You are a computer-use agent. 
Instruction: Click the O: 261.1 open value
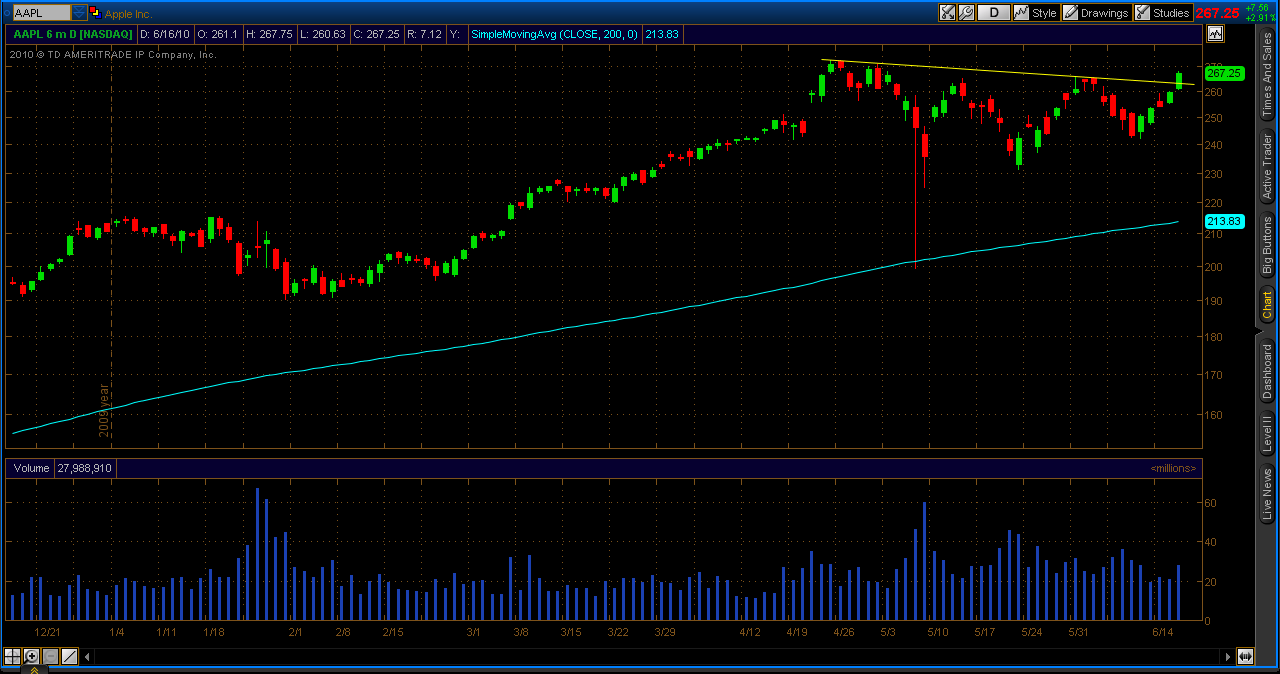point(219,33)
